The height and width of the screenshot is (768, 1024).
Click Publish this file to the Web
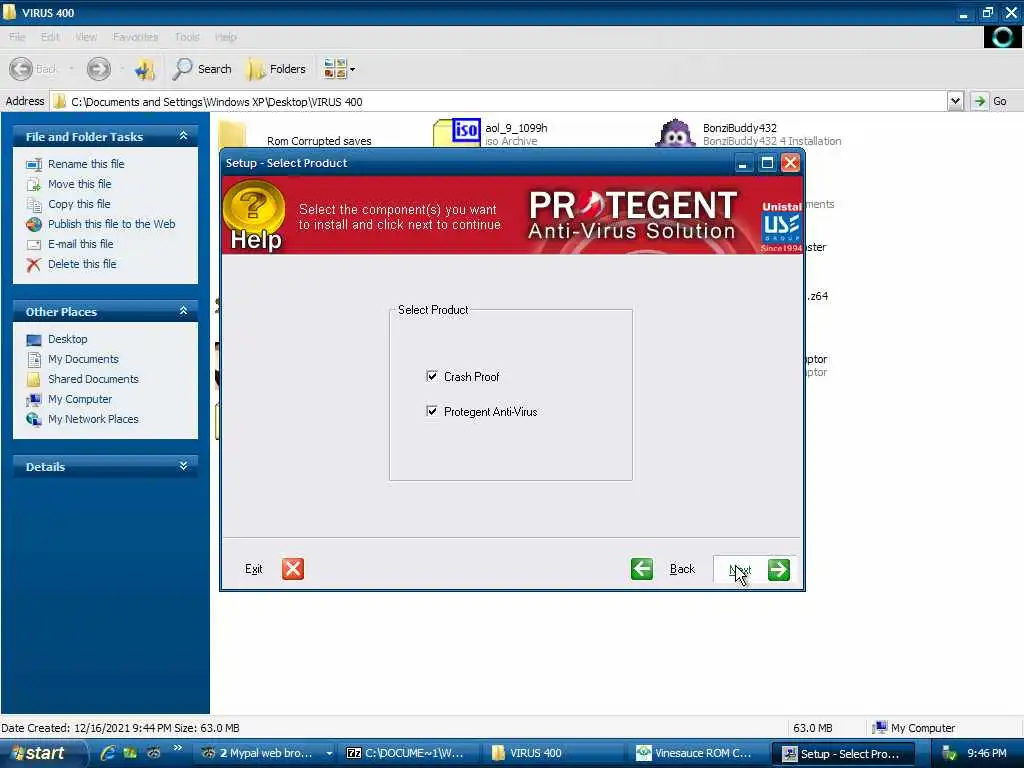click(x=112, y=224)
